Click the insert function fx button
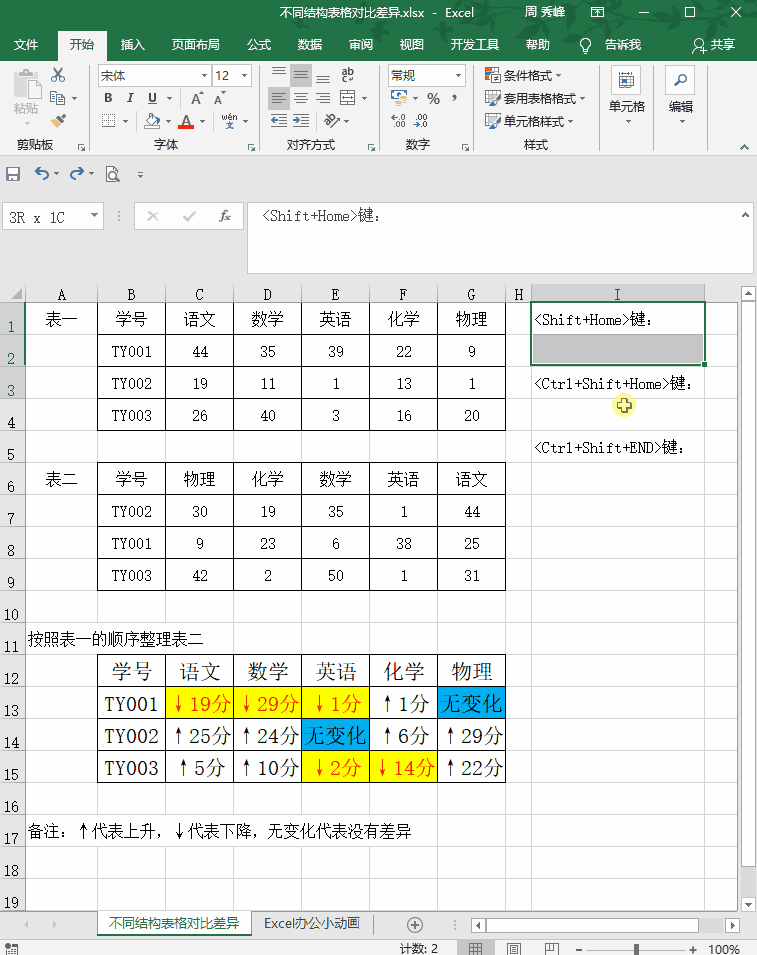The width and height of the screenshot is (757, 955). click(x=225, y=216)
